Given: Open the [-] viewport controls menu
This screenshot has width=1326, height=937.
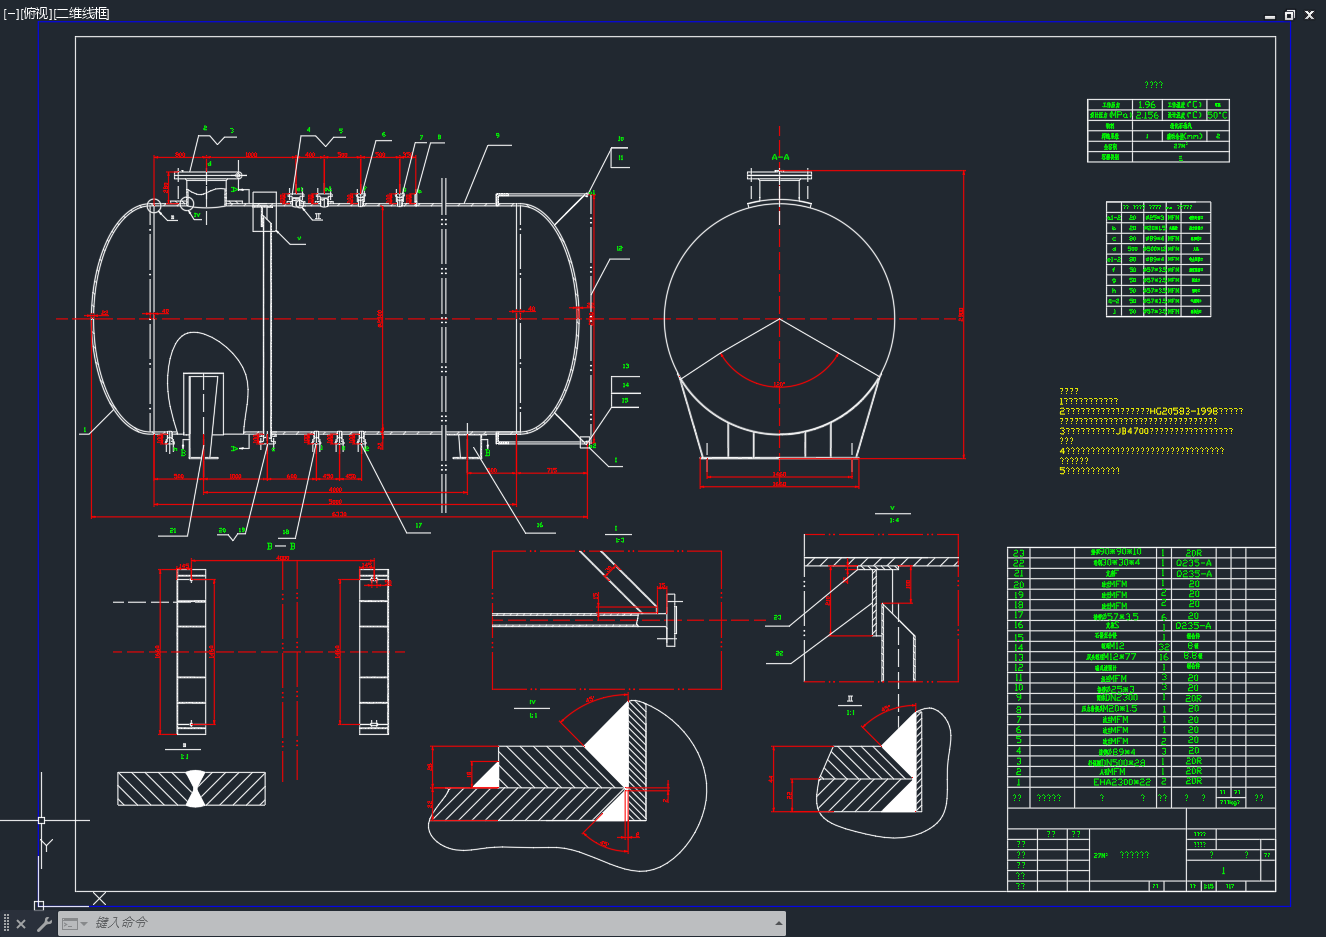Looking at the screenshot, I should (x=10, y=13).
